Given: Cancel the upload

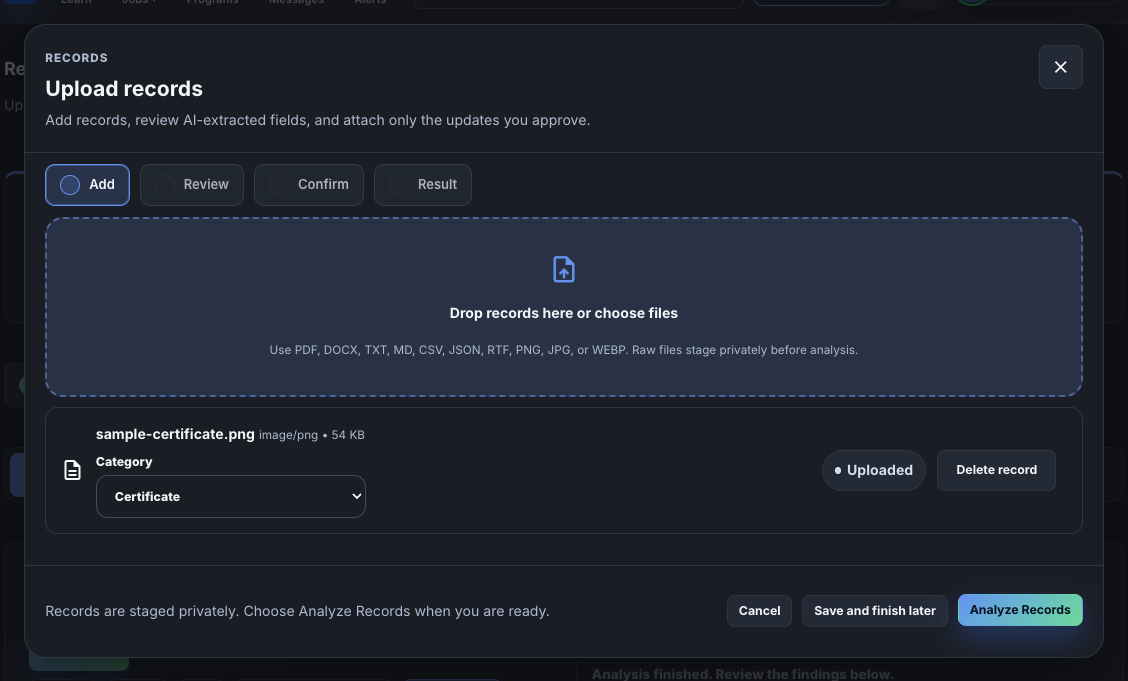Looking at the screenshot, I should tap(759, 611).
